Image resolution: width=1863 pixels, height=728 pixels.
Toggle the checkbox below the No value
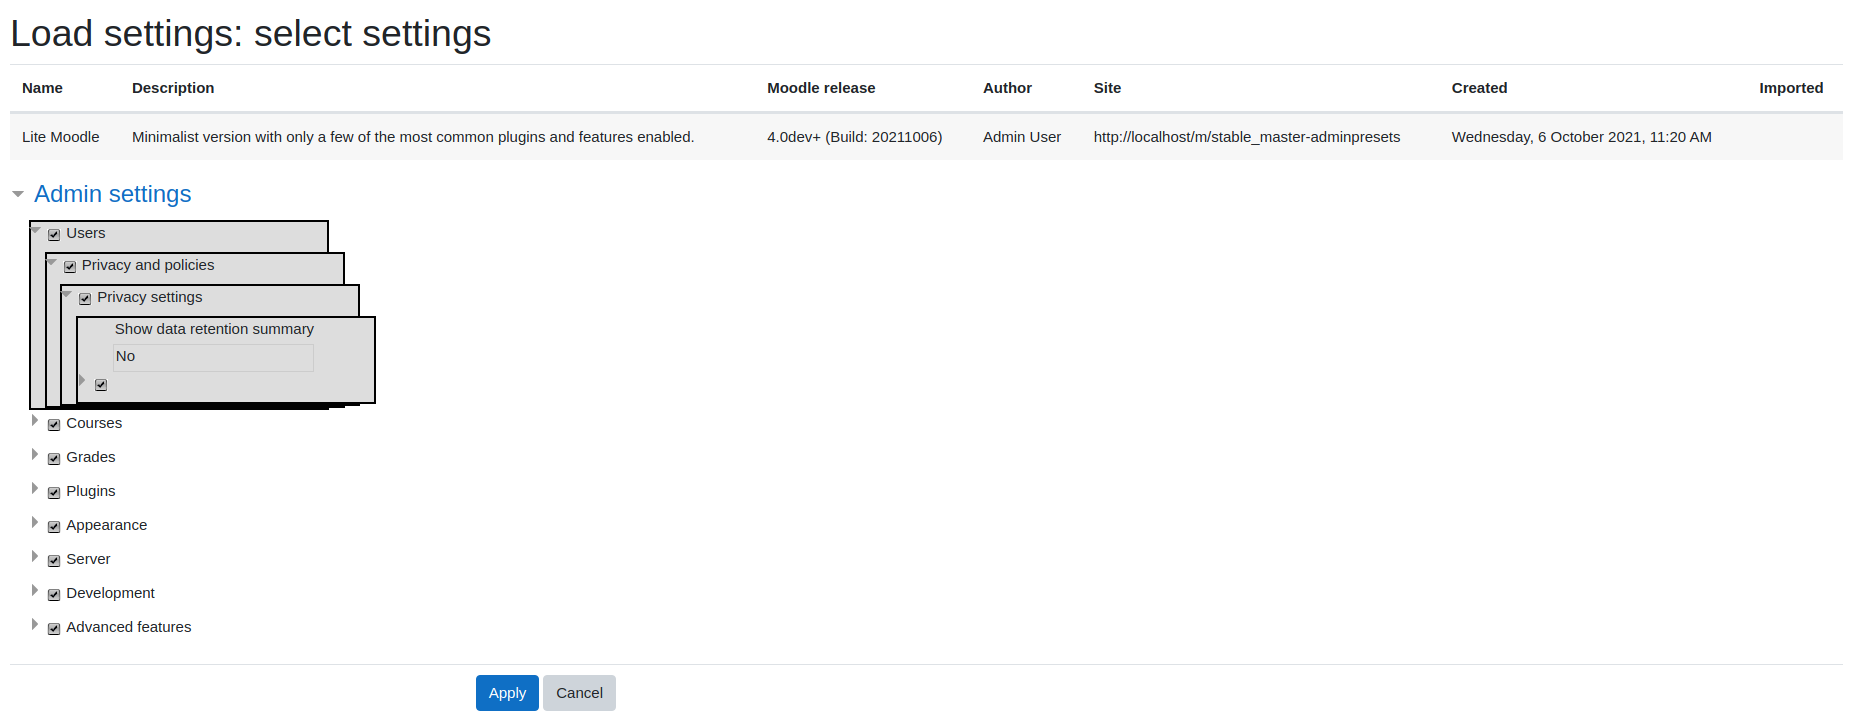(101, 385)
